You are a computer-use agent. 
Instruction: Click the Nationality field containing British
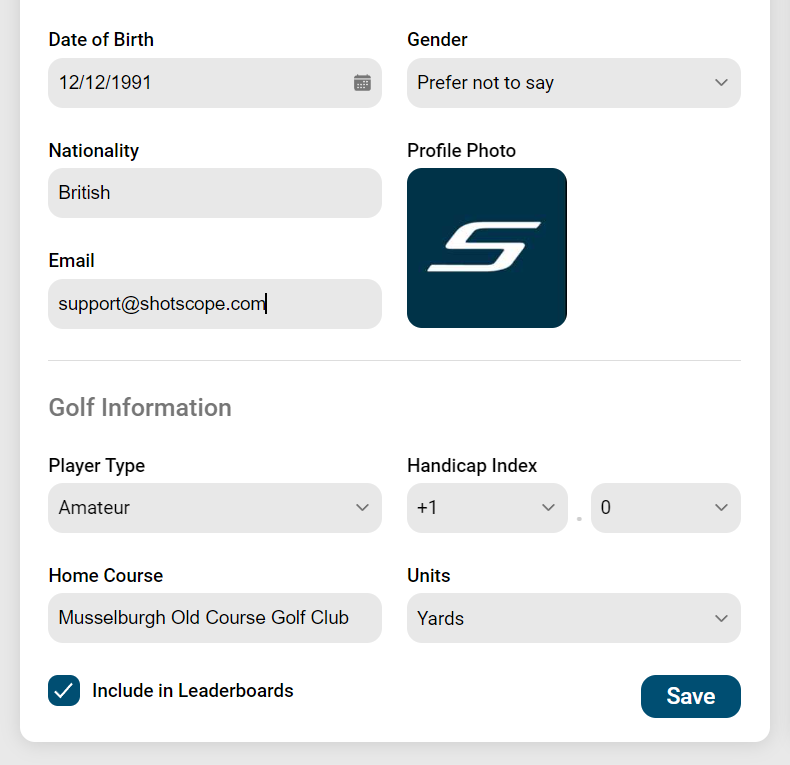(x=215, y=193)
